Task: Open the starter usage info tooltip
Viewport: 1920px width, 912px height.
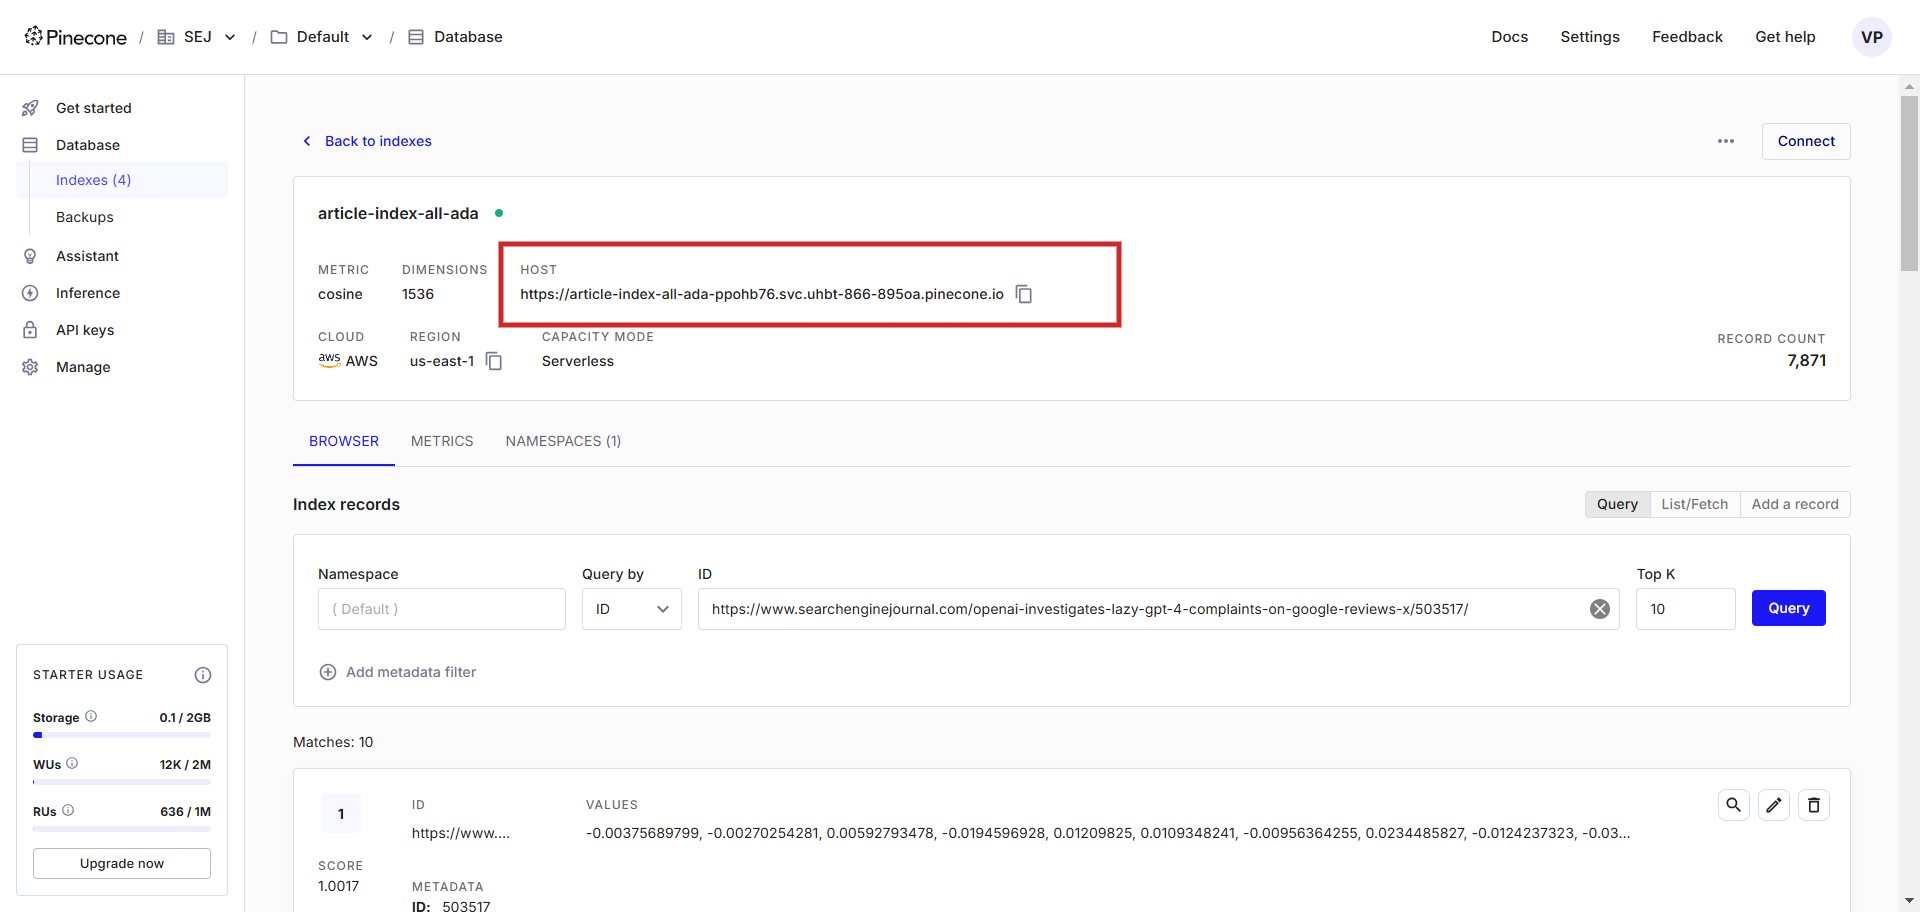Action: pyautogui.click(x=203, y=675)
